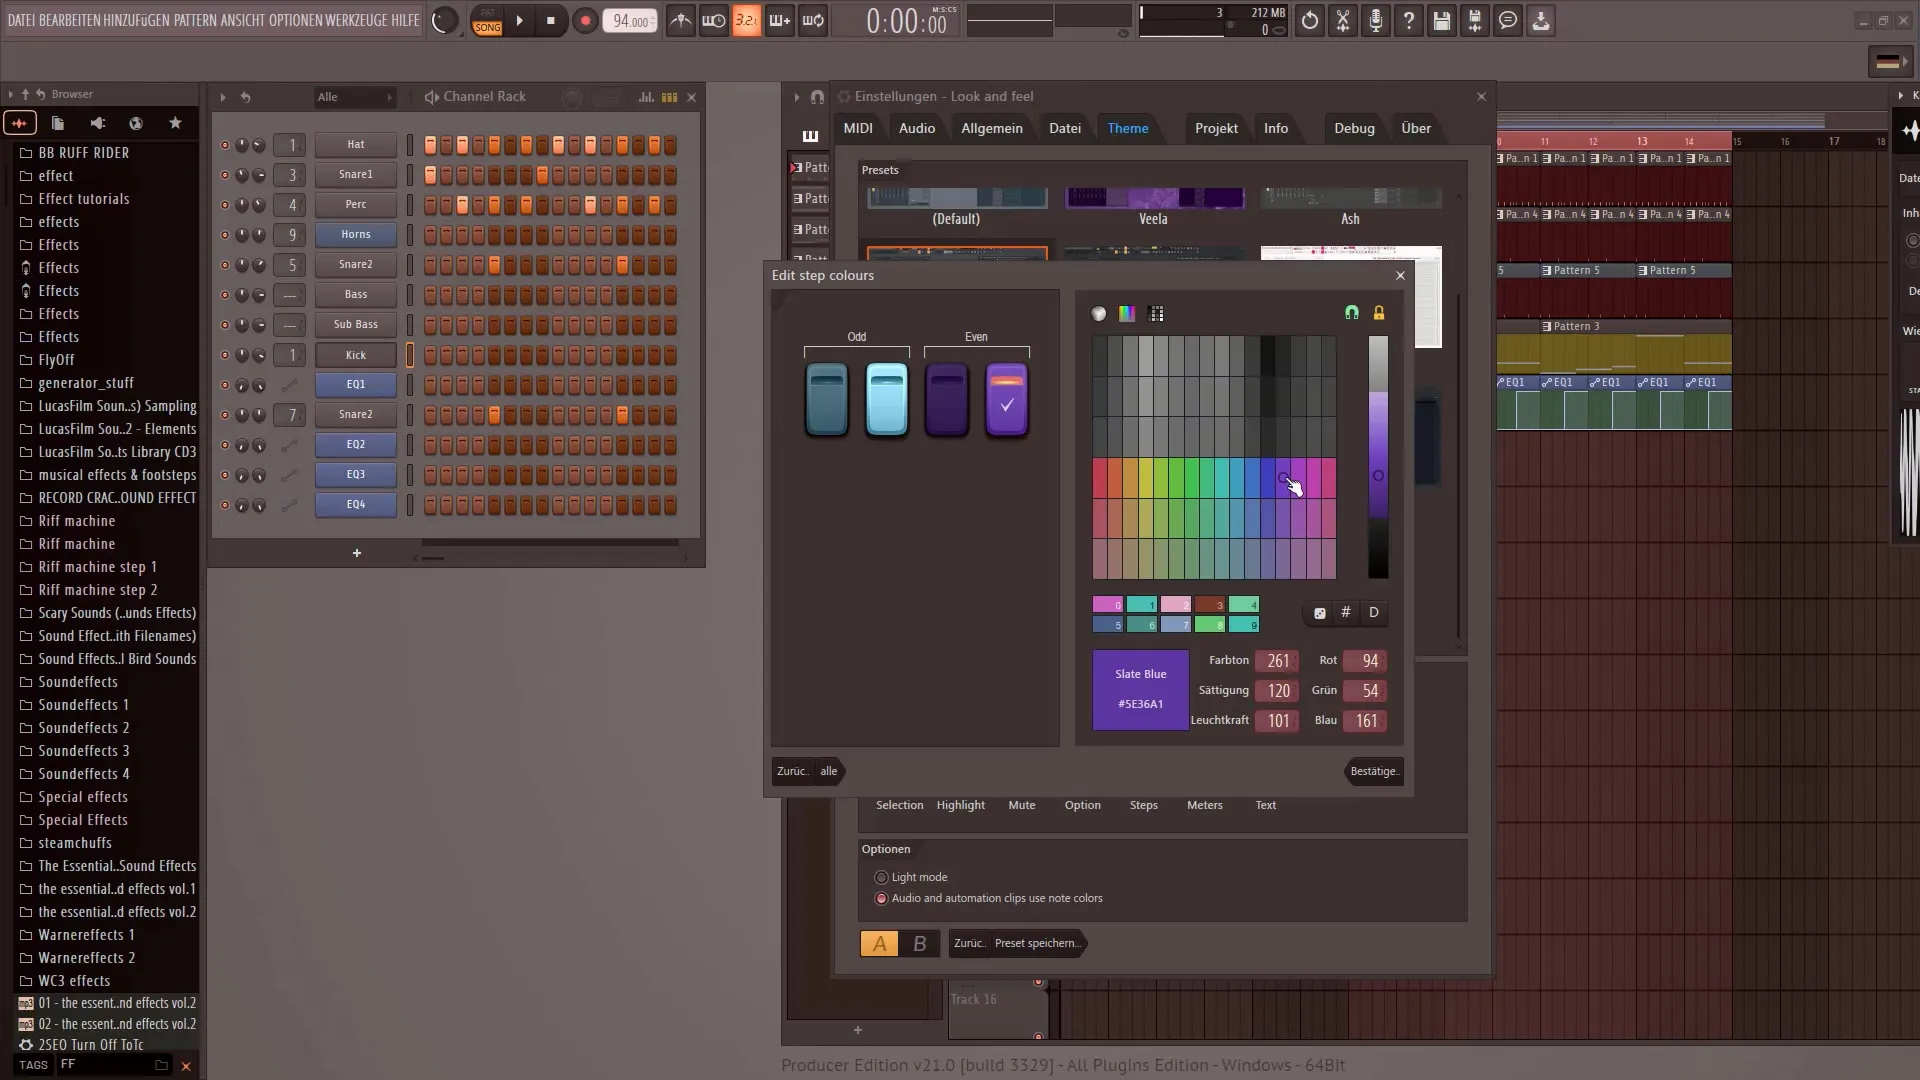Viewport: 1920px width, 1080px height.
Task: Toggle the green magnet snap icon
Action: click(x=1352, y=313)
